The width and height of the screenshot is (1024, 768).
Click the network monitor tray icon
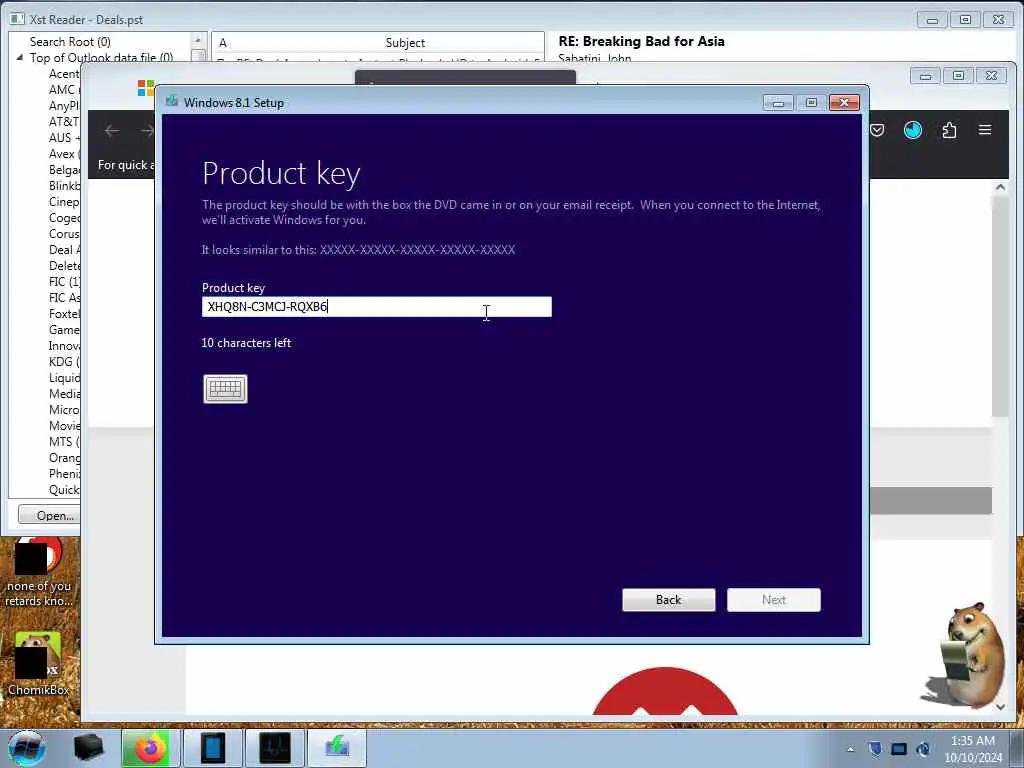pos(899,749)
